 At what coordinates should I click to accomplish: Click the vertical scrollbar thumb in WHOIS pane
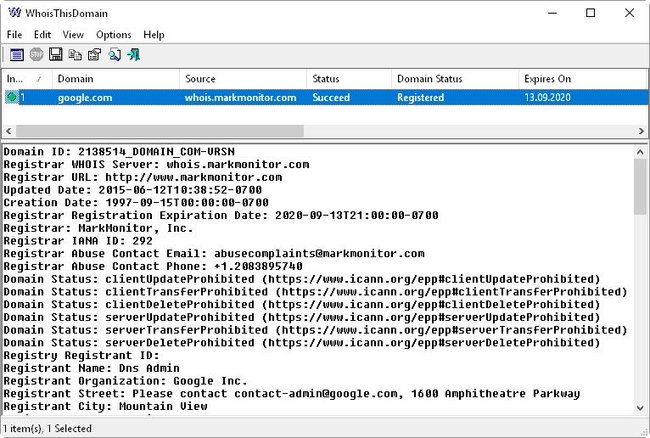pos(640,187)
